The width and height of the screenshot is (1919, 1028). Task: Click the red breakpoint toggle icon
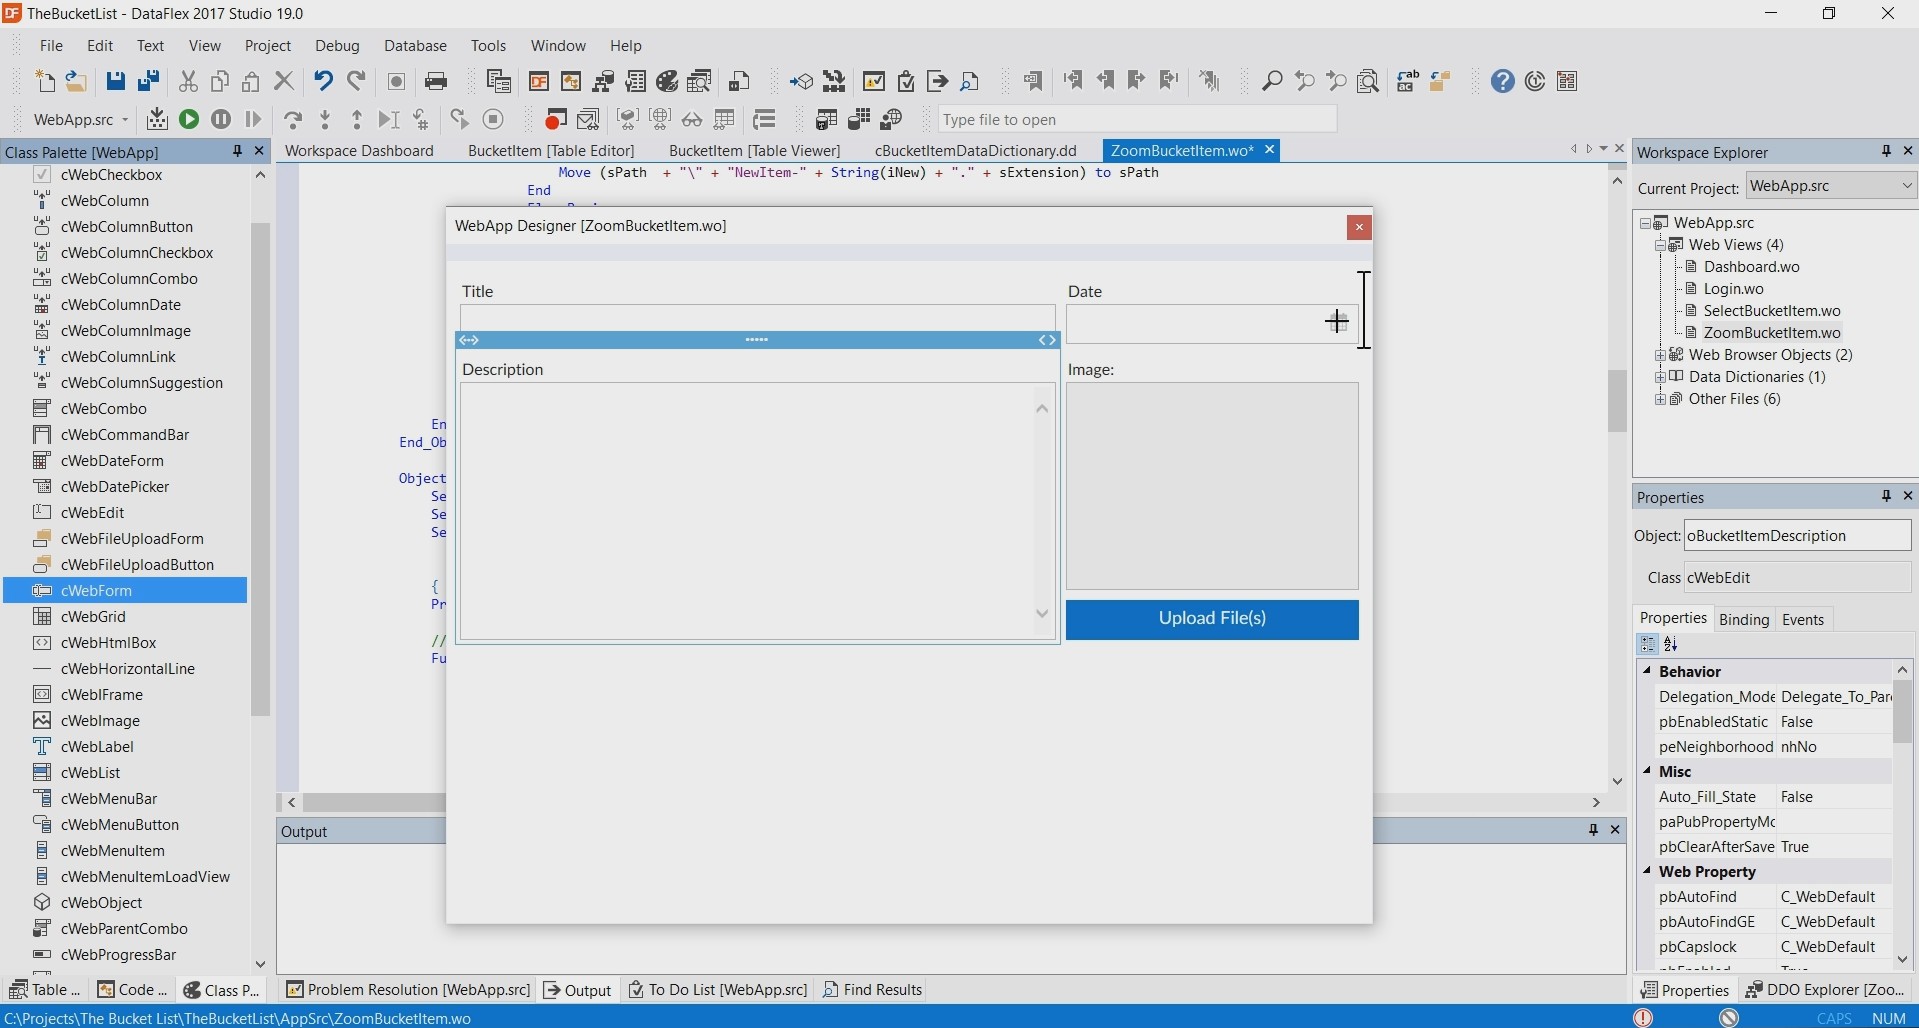tap(555, 120)
